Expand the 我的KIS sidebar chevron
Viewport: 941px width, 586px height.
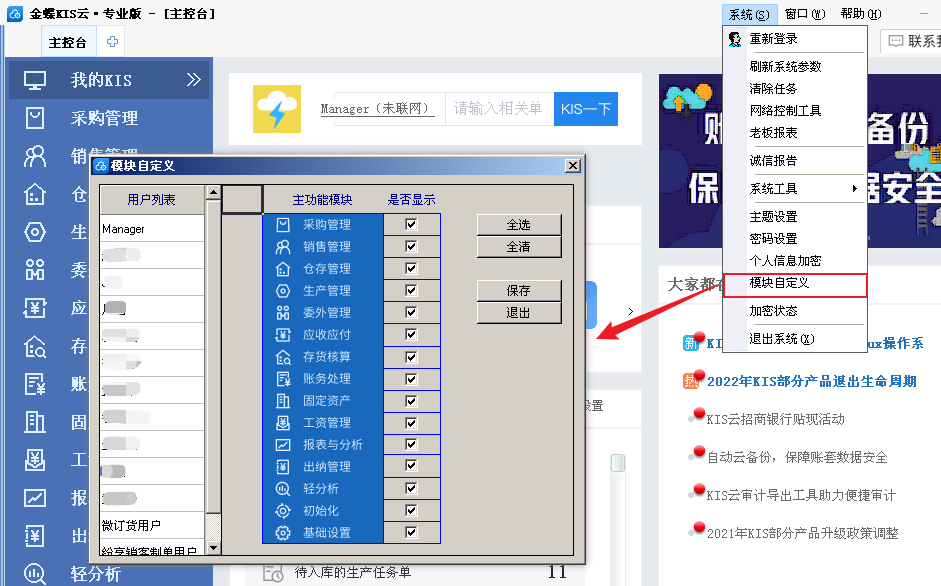click(194, 80)
